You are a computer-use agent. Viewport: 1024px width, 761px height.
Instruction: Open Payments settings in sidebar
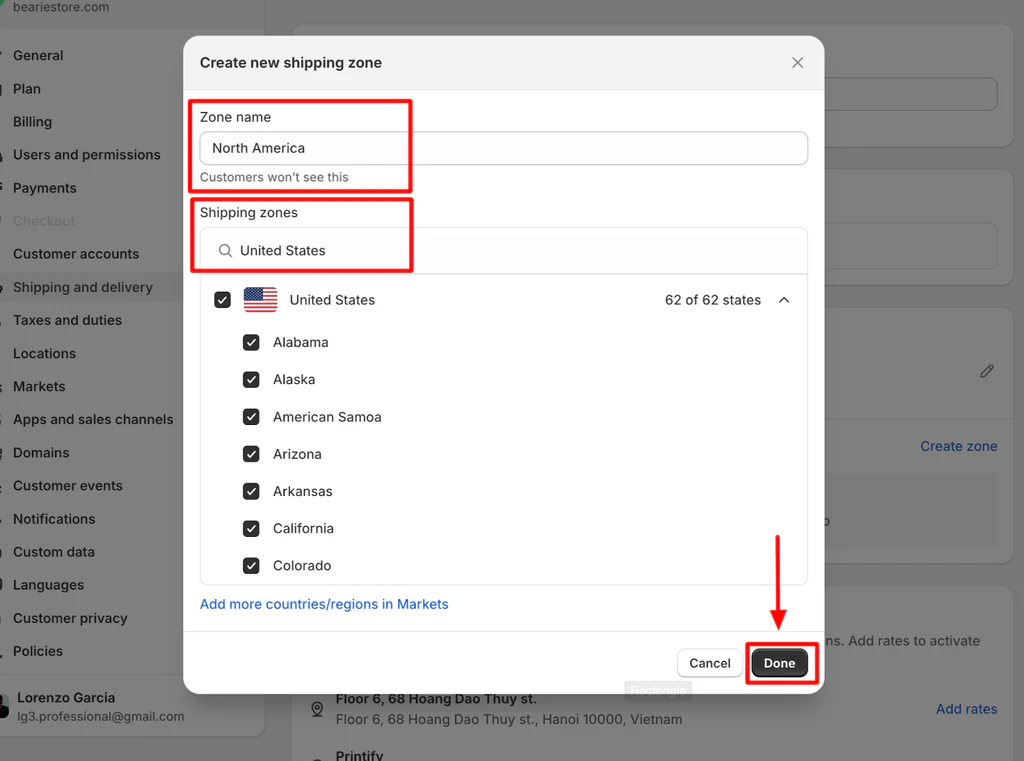point(44,188)
